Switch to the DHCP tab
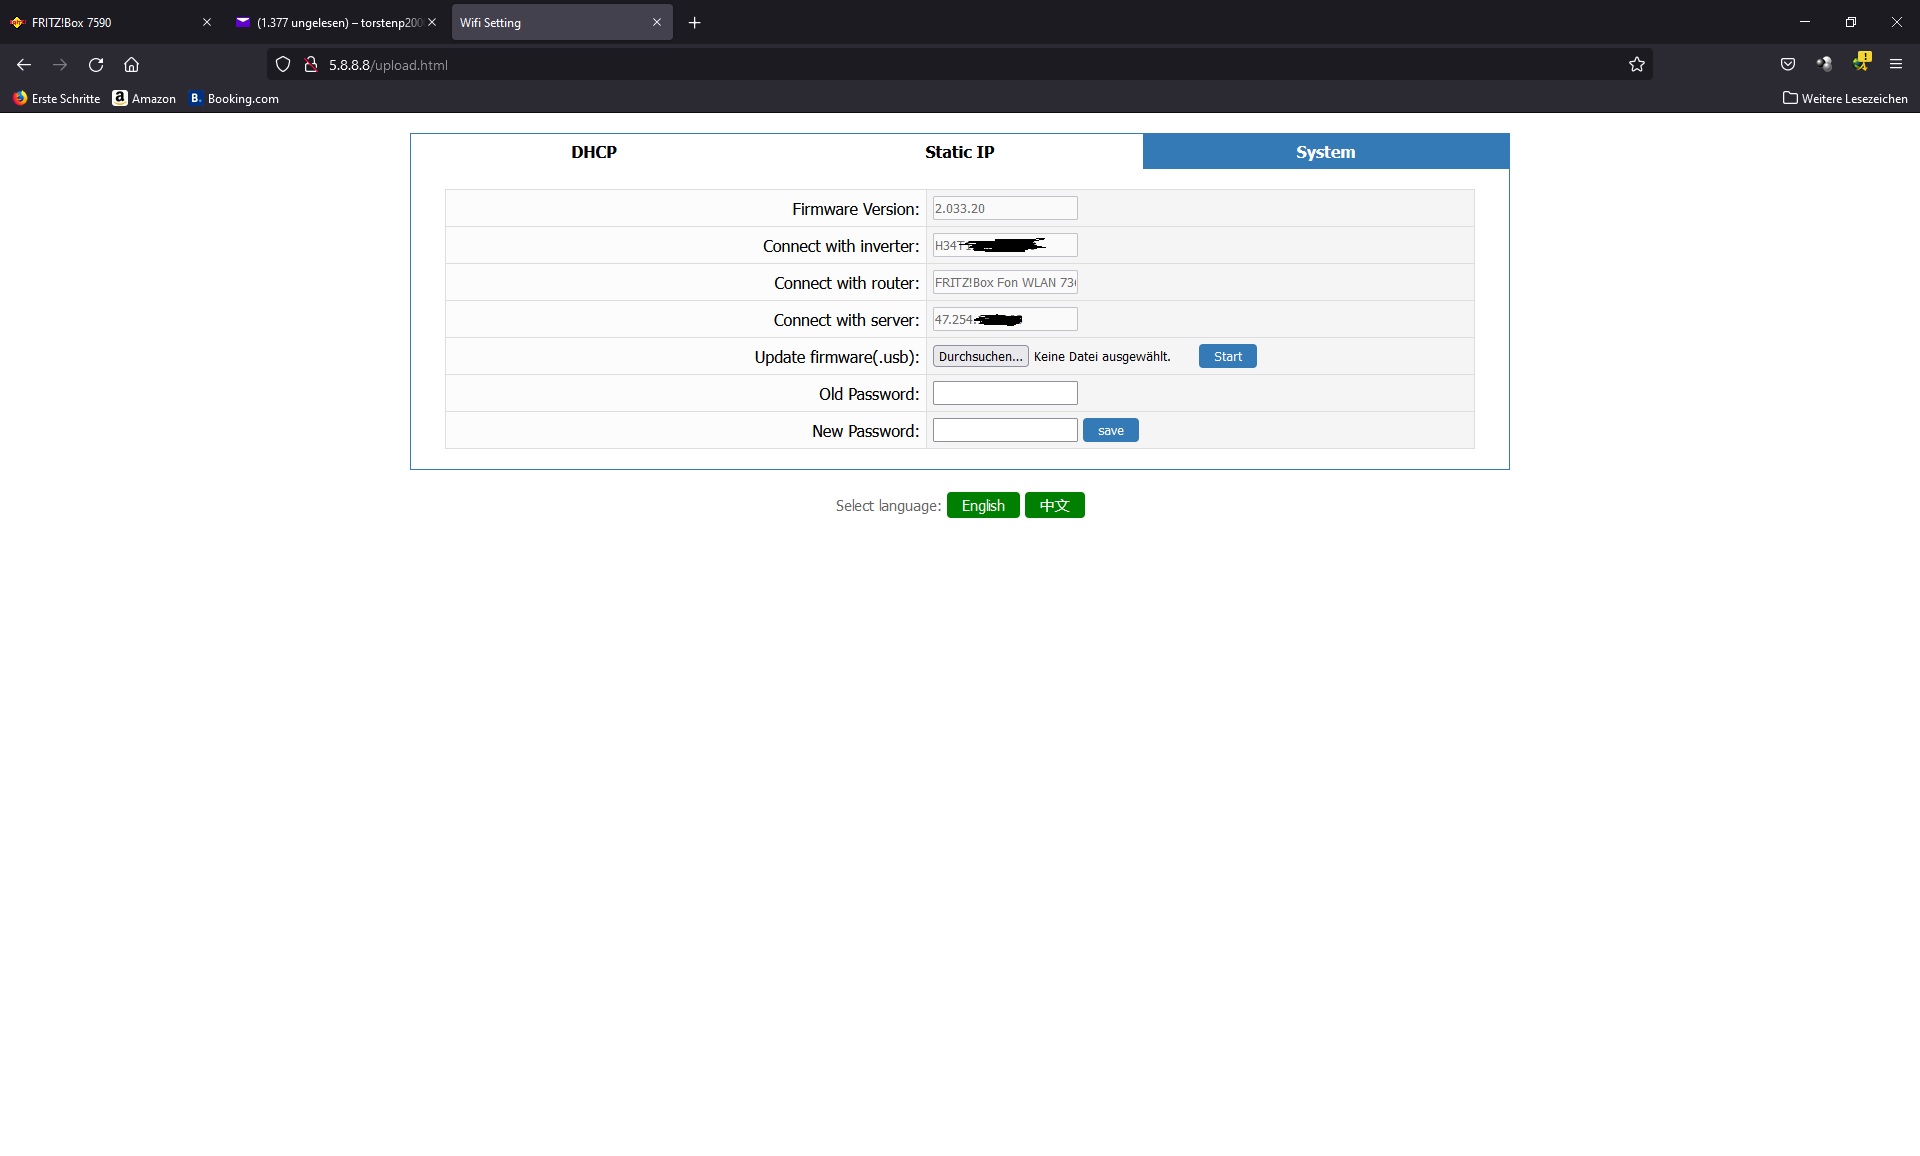 (x=593, y=151)
